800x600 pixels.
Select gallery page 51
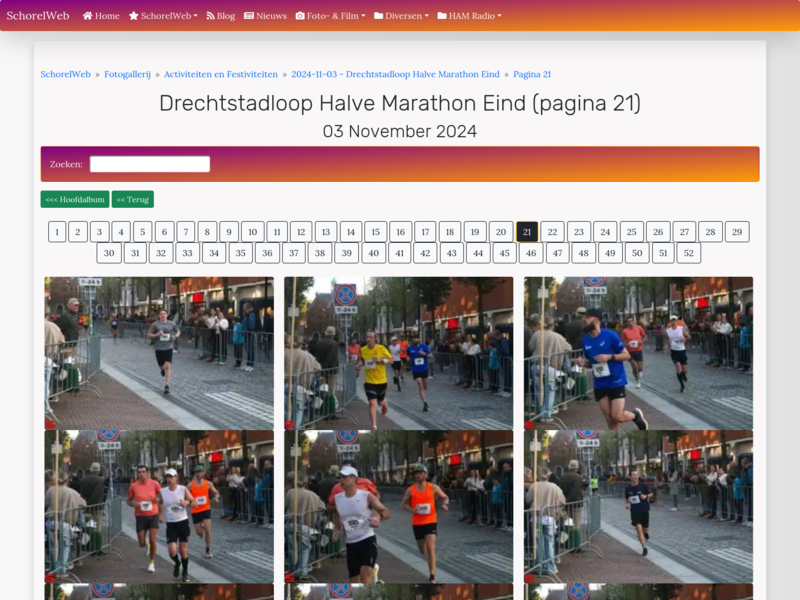pos(663,253)
